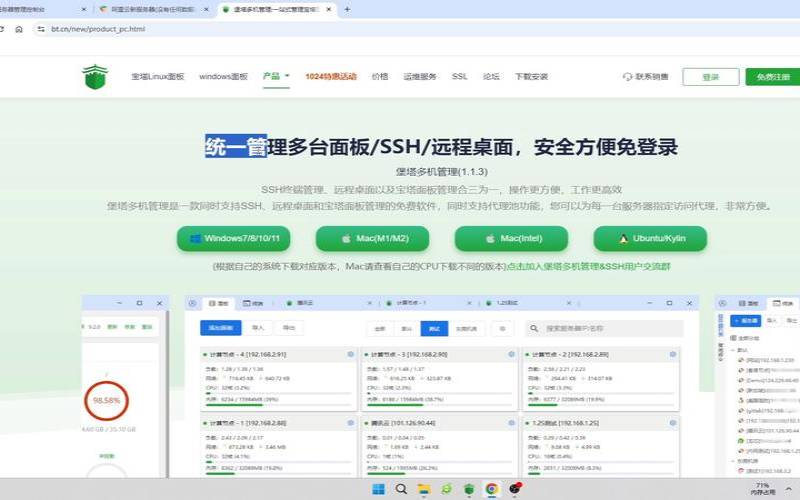Download the Mac(M1/M2) version
This screenshot has width=800, height=500.
[372, 238]
